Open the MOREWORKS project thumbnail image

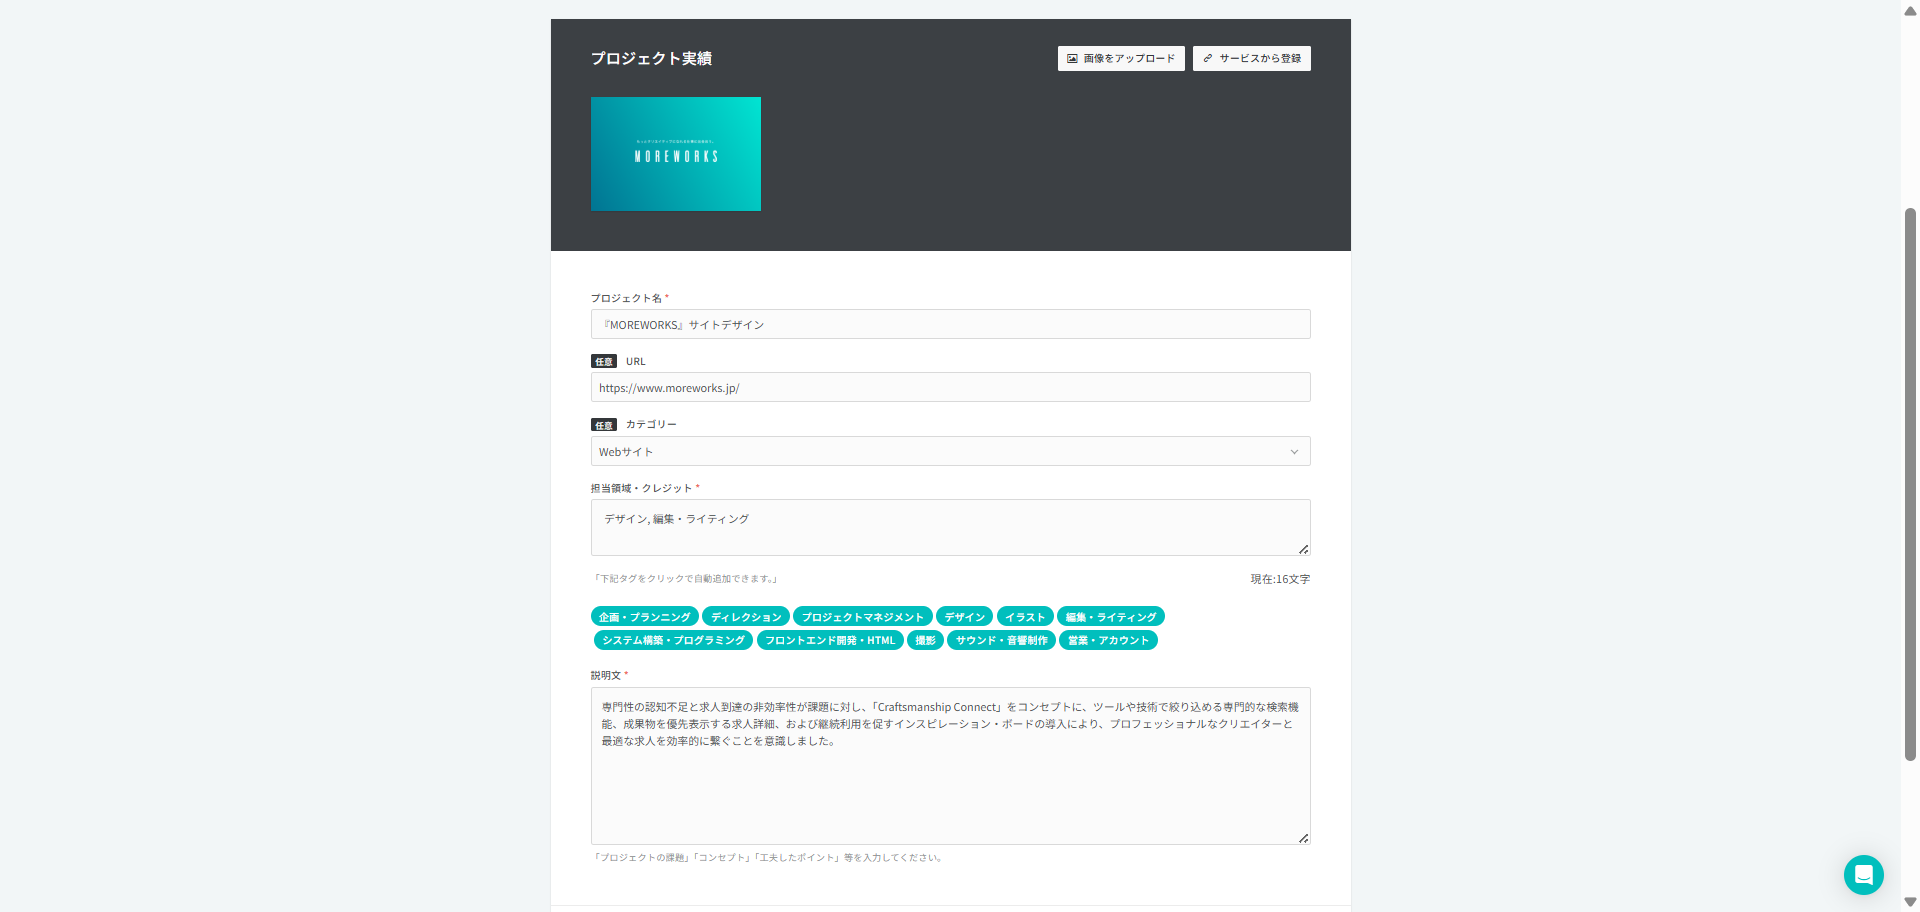click(676, 154)
